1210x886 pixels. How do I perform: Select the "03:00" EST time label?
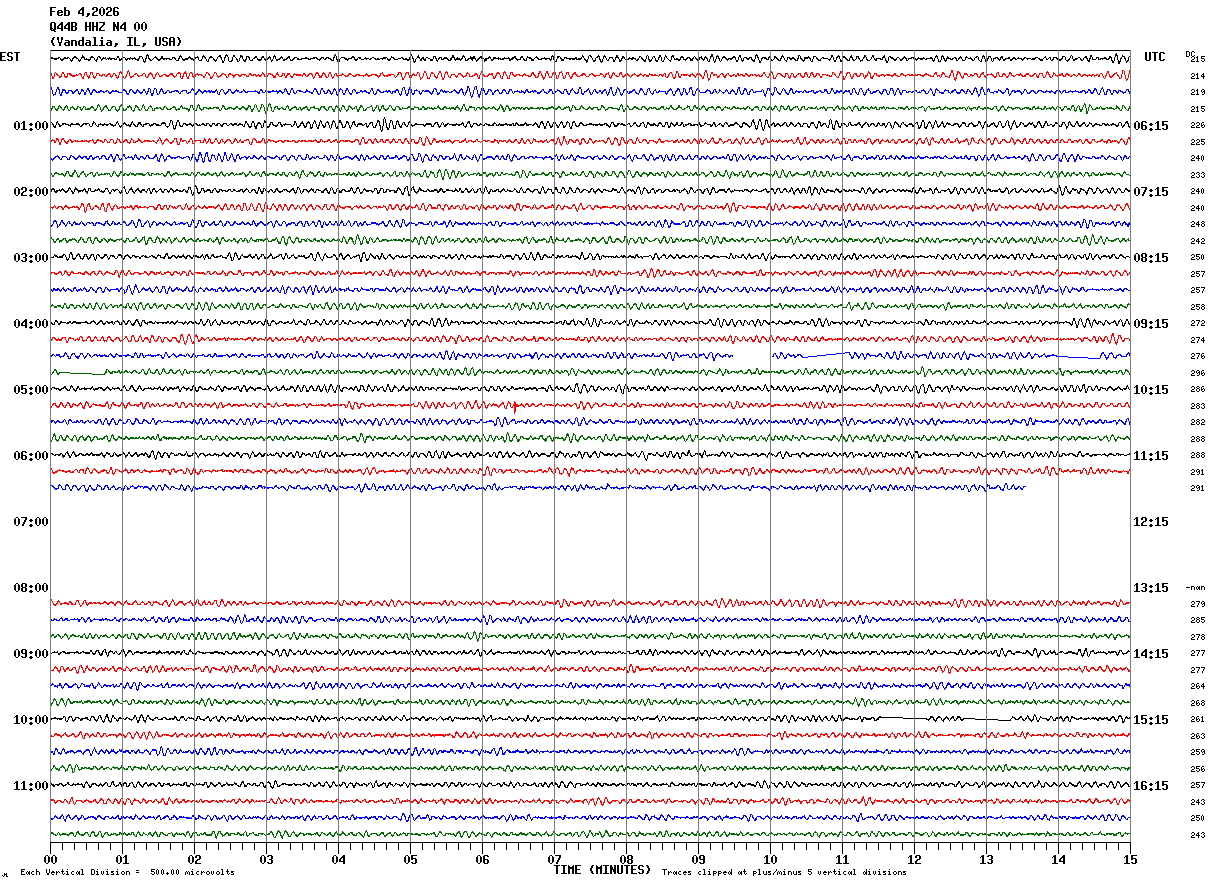[31, 258]
